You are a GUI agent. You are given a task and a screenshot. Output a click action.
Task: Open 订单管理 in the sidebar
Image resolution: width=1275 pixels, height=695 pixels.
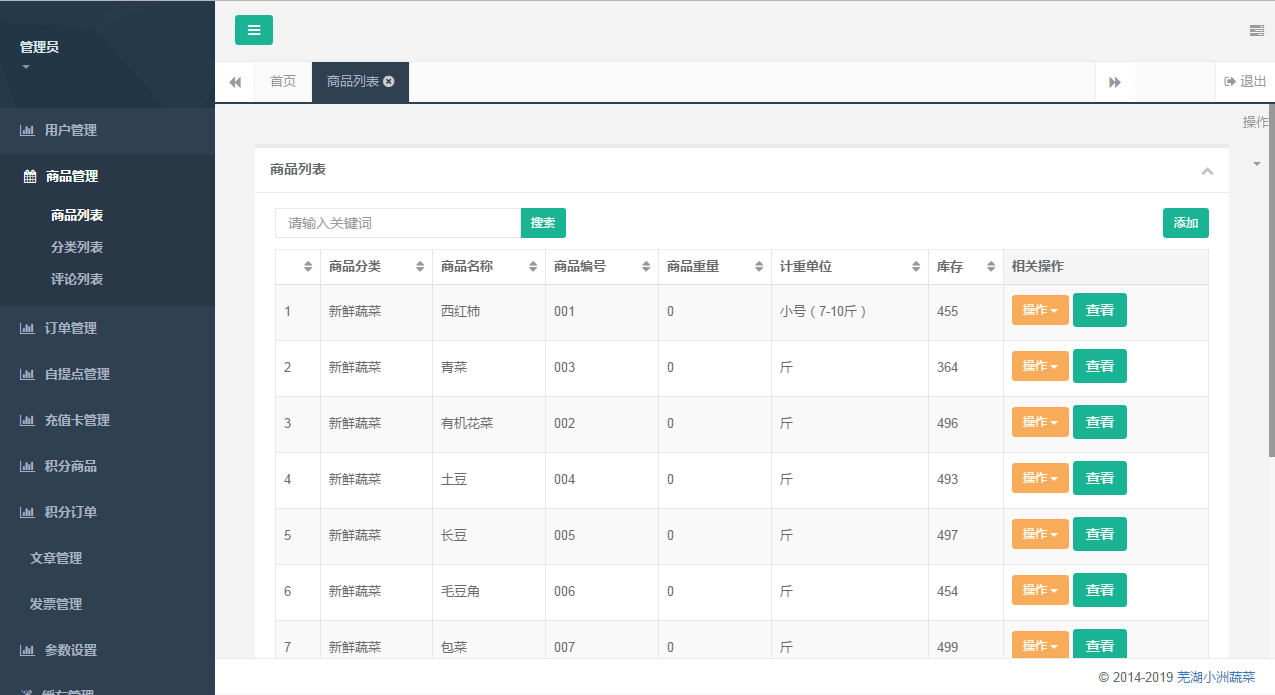tap(70, 328)
